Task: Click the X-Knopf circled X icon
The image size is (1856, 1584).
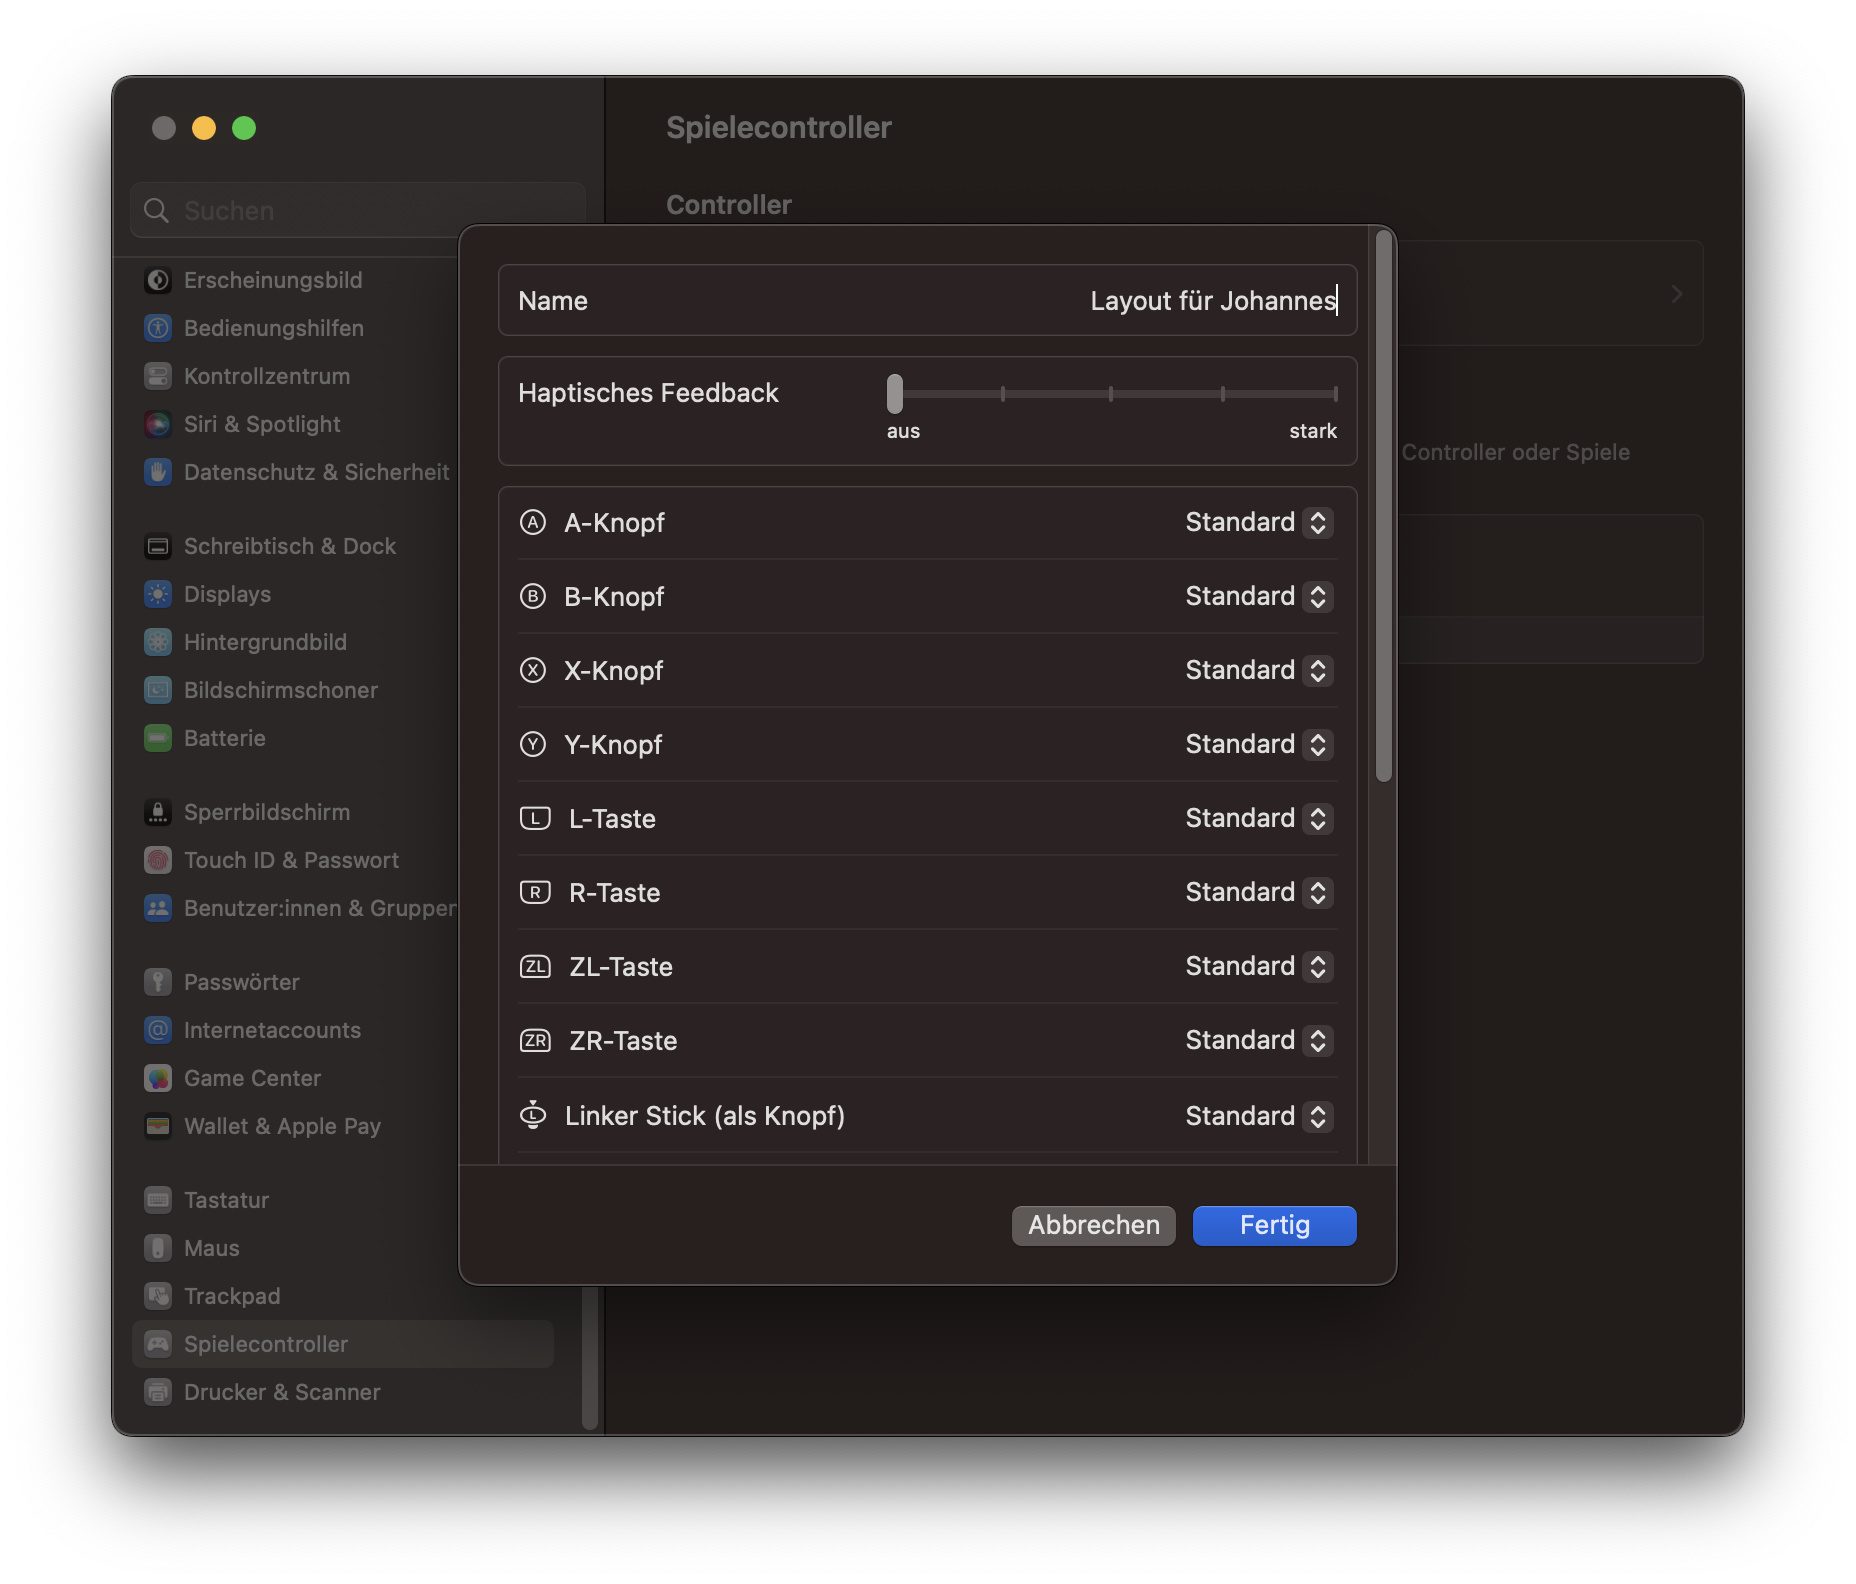Action: (x=533, y=670)
